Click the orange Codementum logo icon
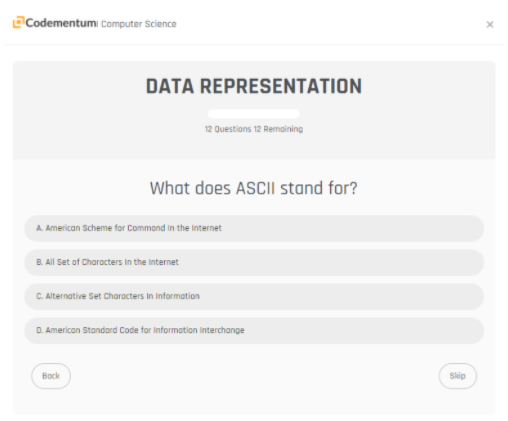 (x=19, y=22)
